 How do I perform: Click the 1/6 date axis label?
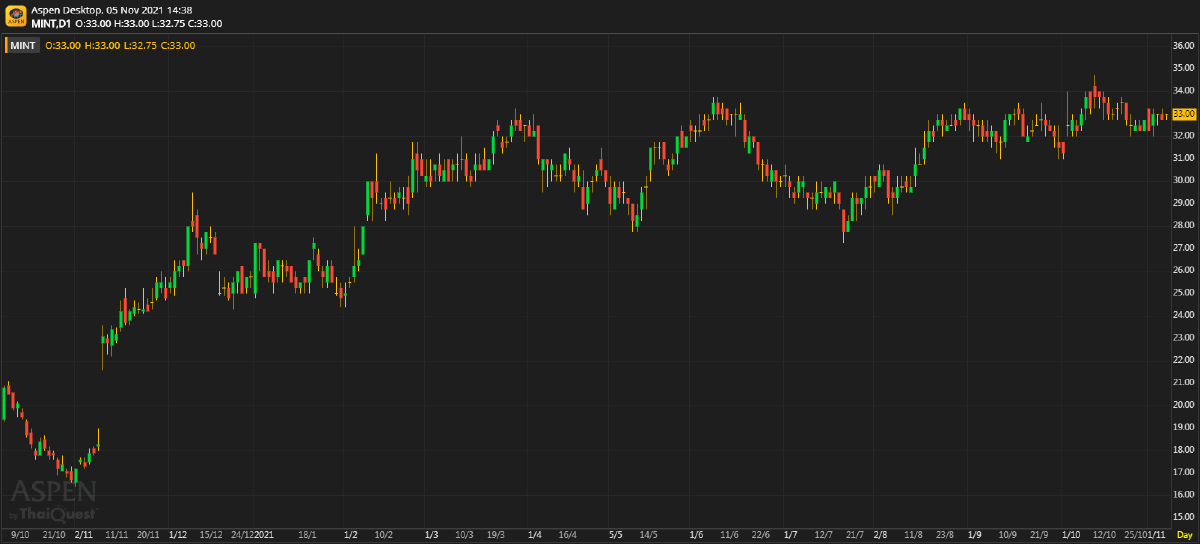696,536
